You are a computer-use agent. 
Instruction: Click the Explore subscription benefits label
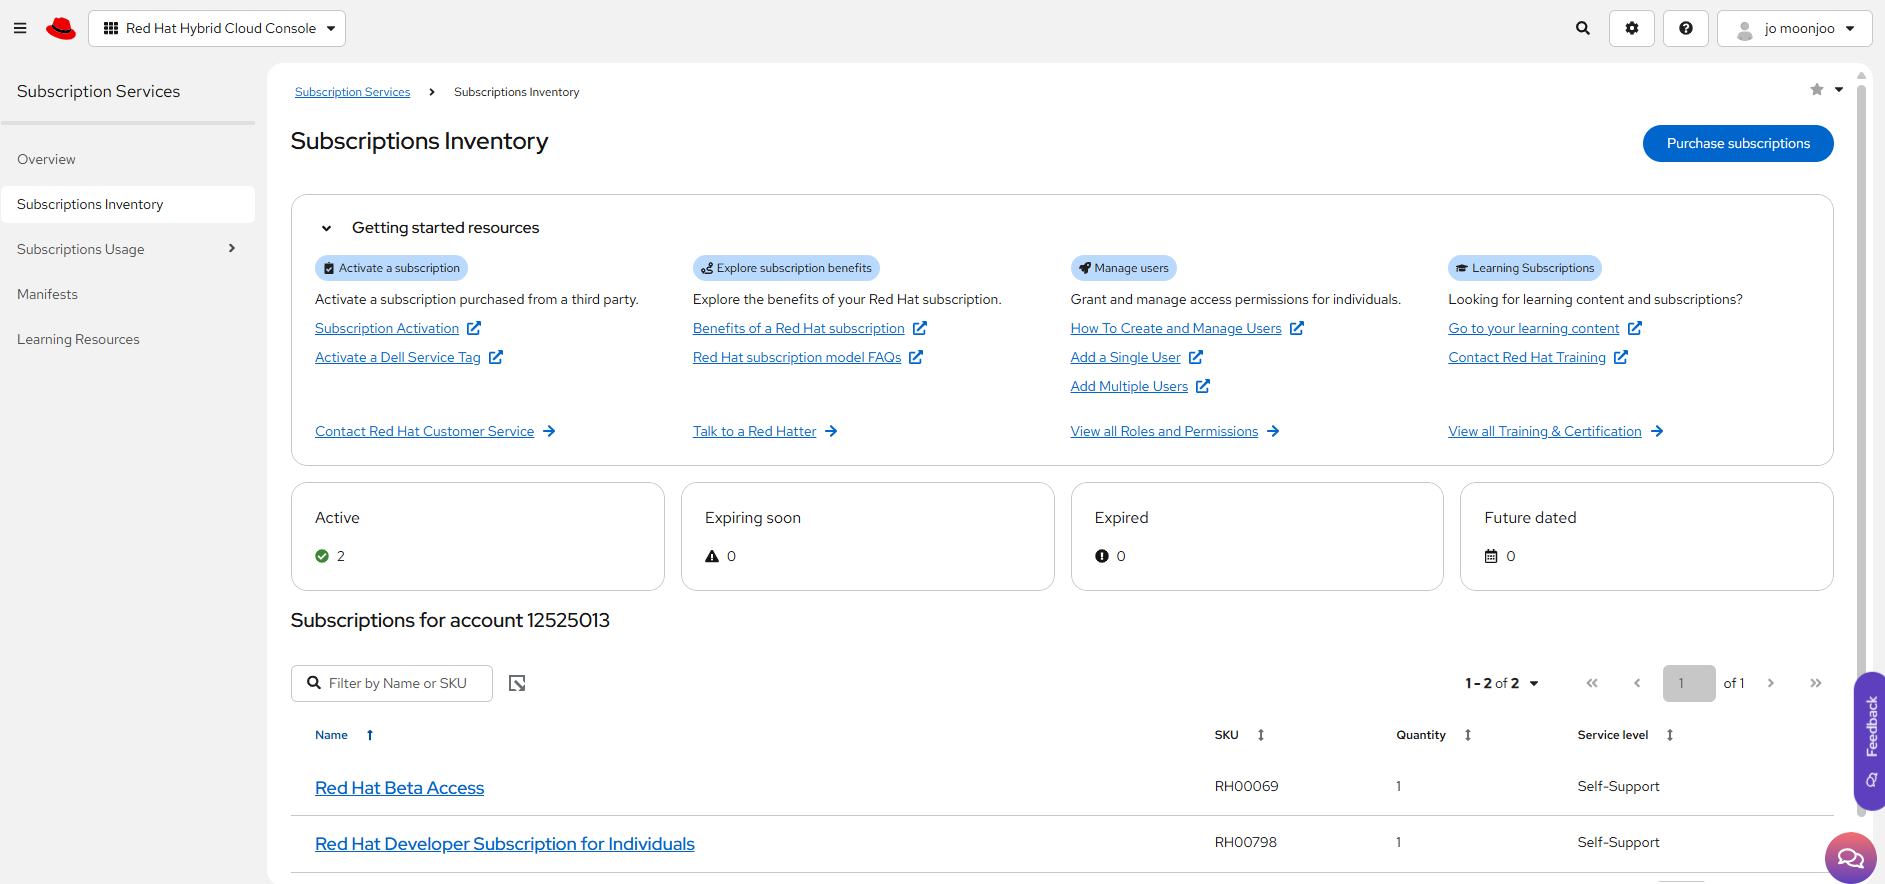point(786,268)
